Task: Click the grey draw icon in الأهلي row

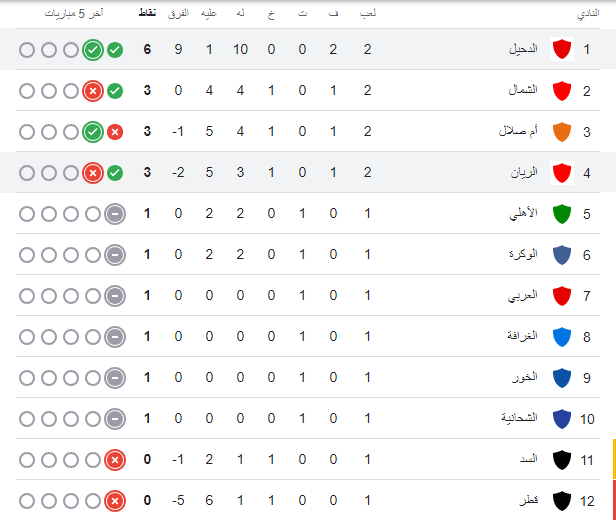Action: tap(115, 214)
